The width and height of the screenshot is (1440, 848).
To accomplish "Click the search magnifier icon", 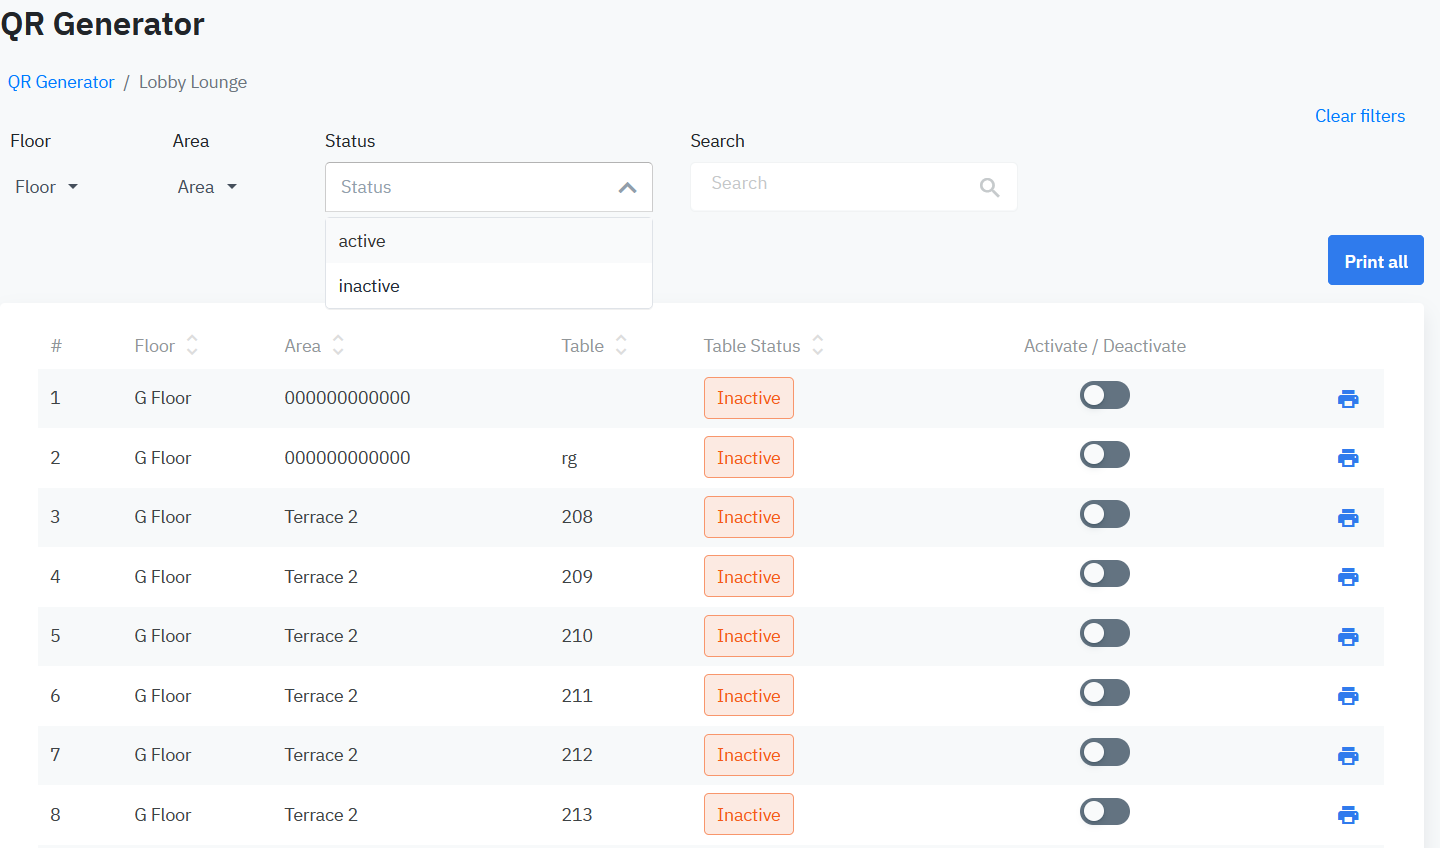I will point(989,187).
